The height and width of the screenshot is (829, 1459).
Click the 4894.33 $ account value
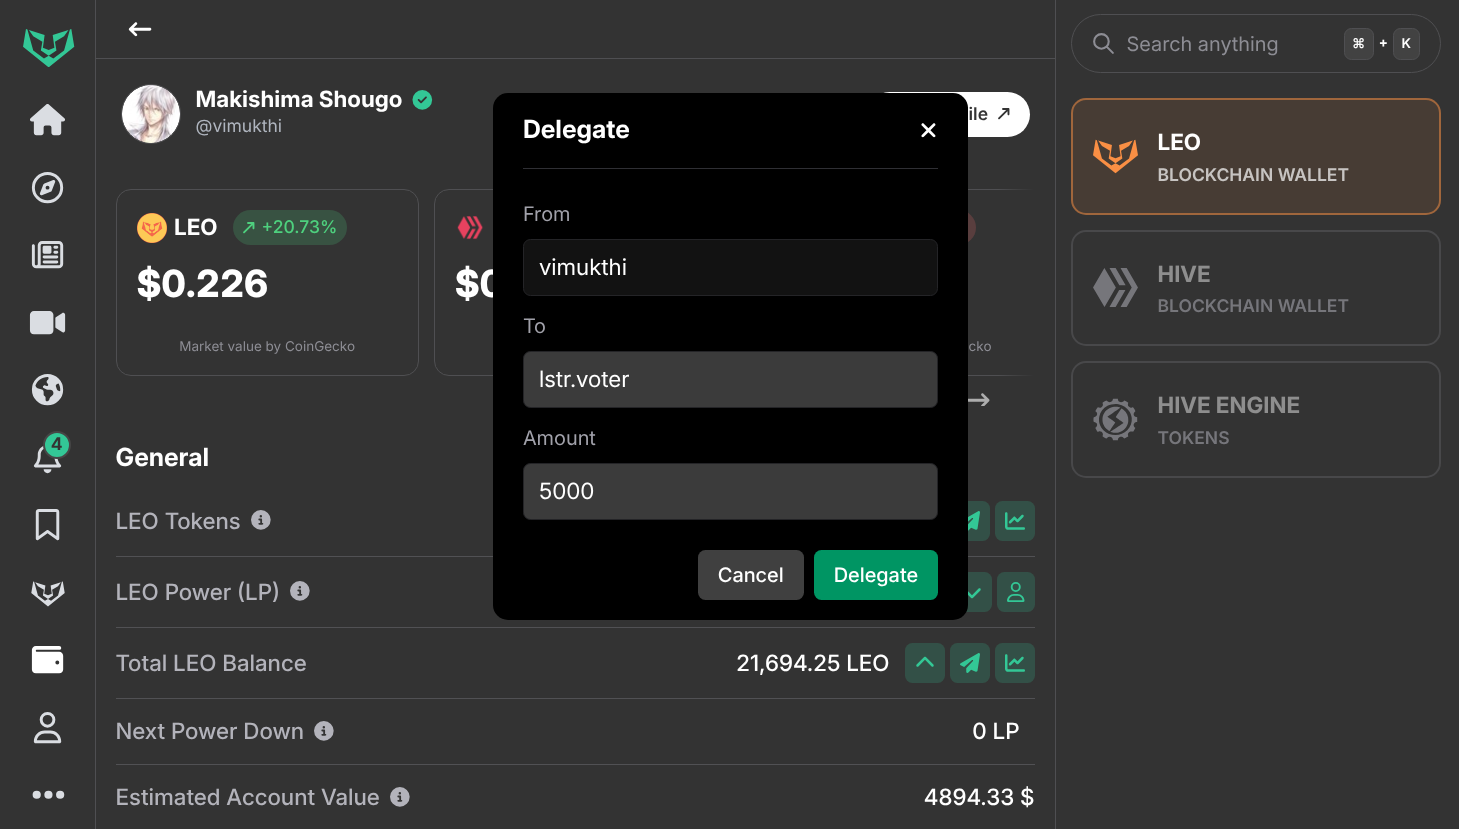979,797
